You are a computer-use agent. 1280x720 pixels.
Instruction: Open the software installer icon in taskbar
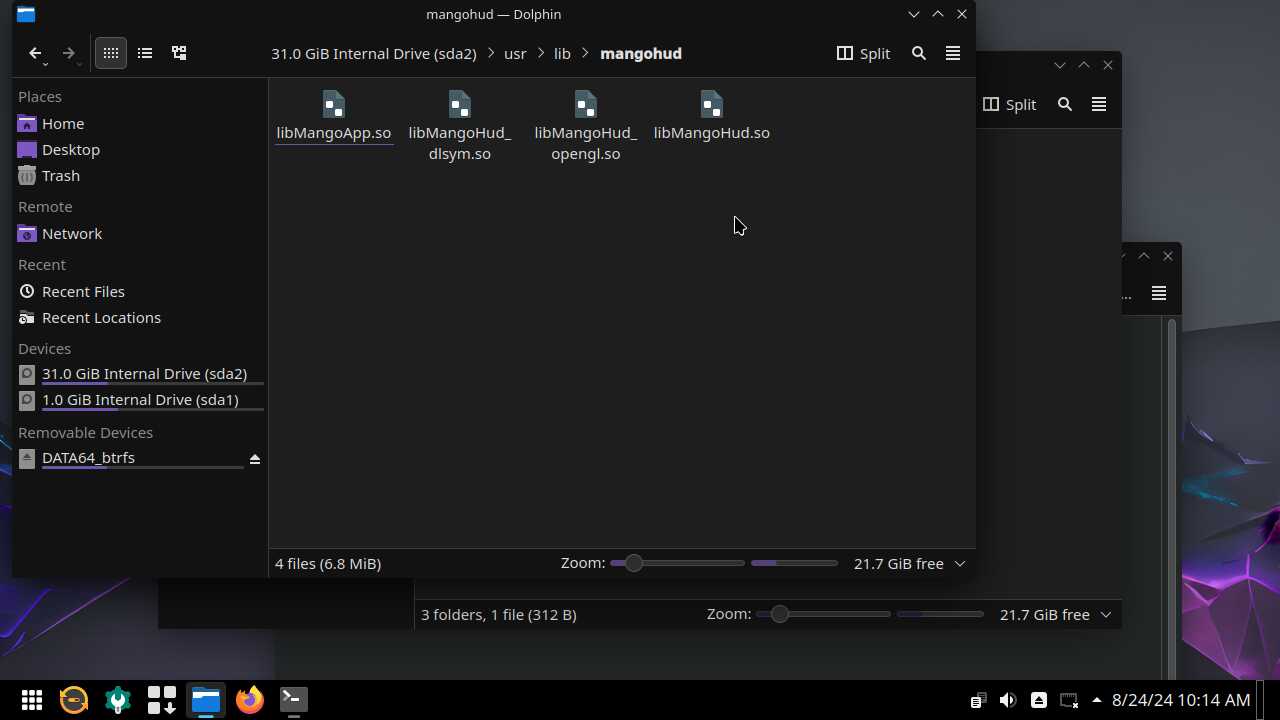(x=162, y=700)
